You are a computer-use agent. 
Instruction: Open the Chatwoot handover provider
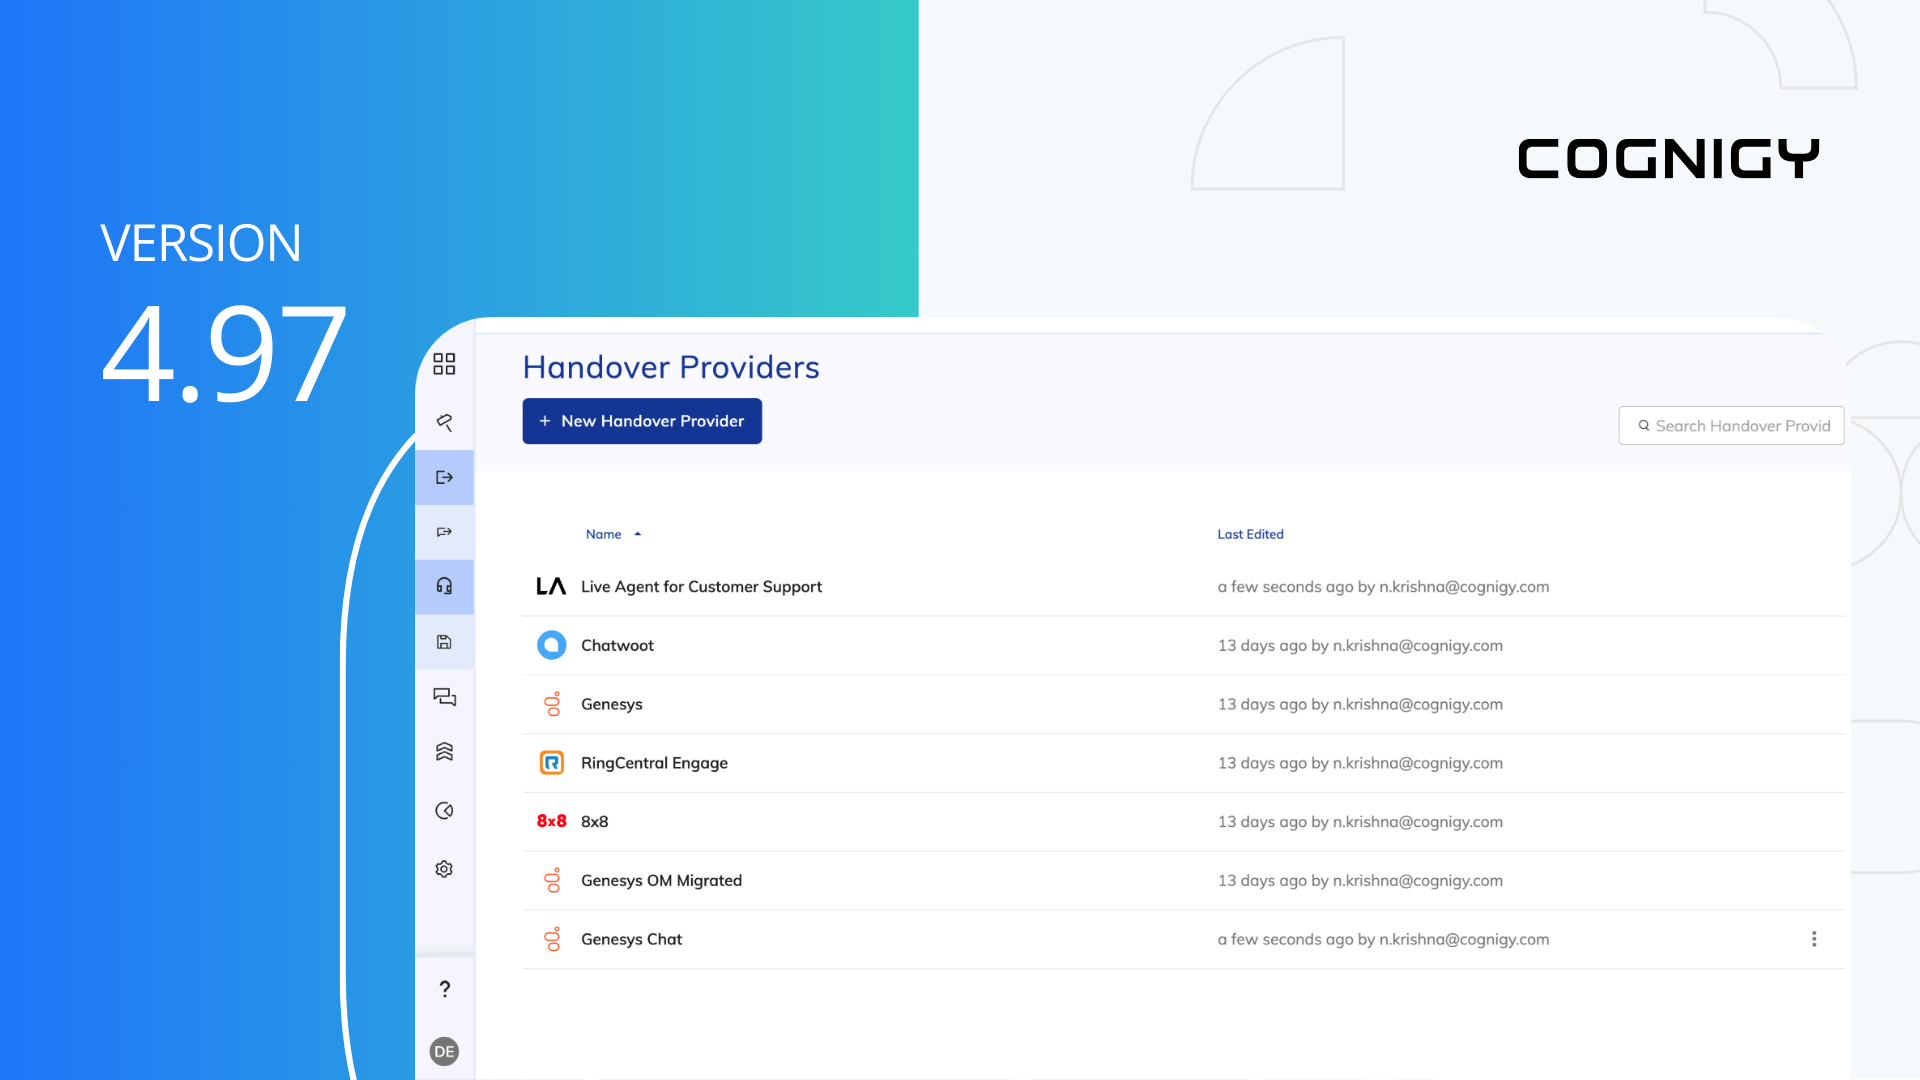617,645
